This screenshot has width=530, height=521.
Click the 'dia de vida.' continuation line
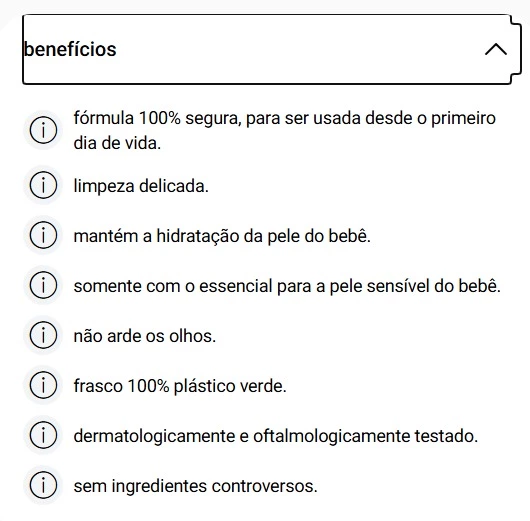click(117, 143)
